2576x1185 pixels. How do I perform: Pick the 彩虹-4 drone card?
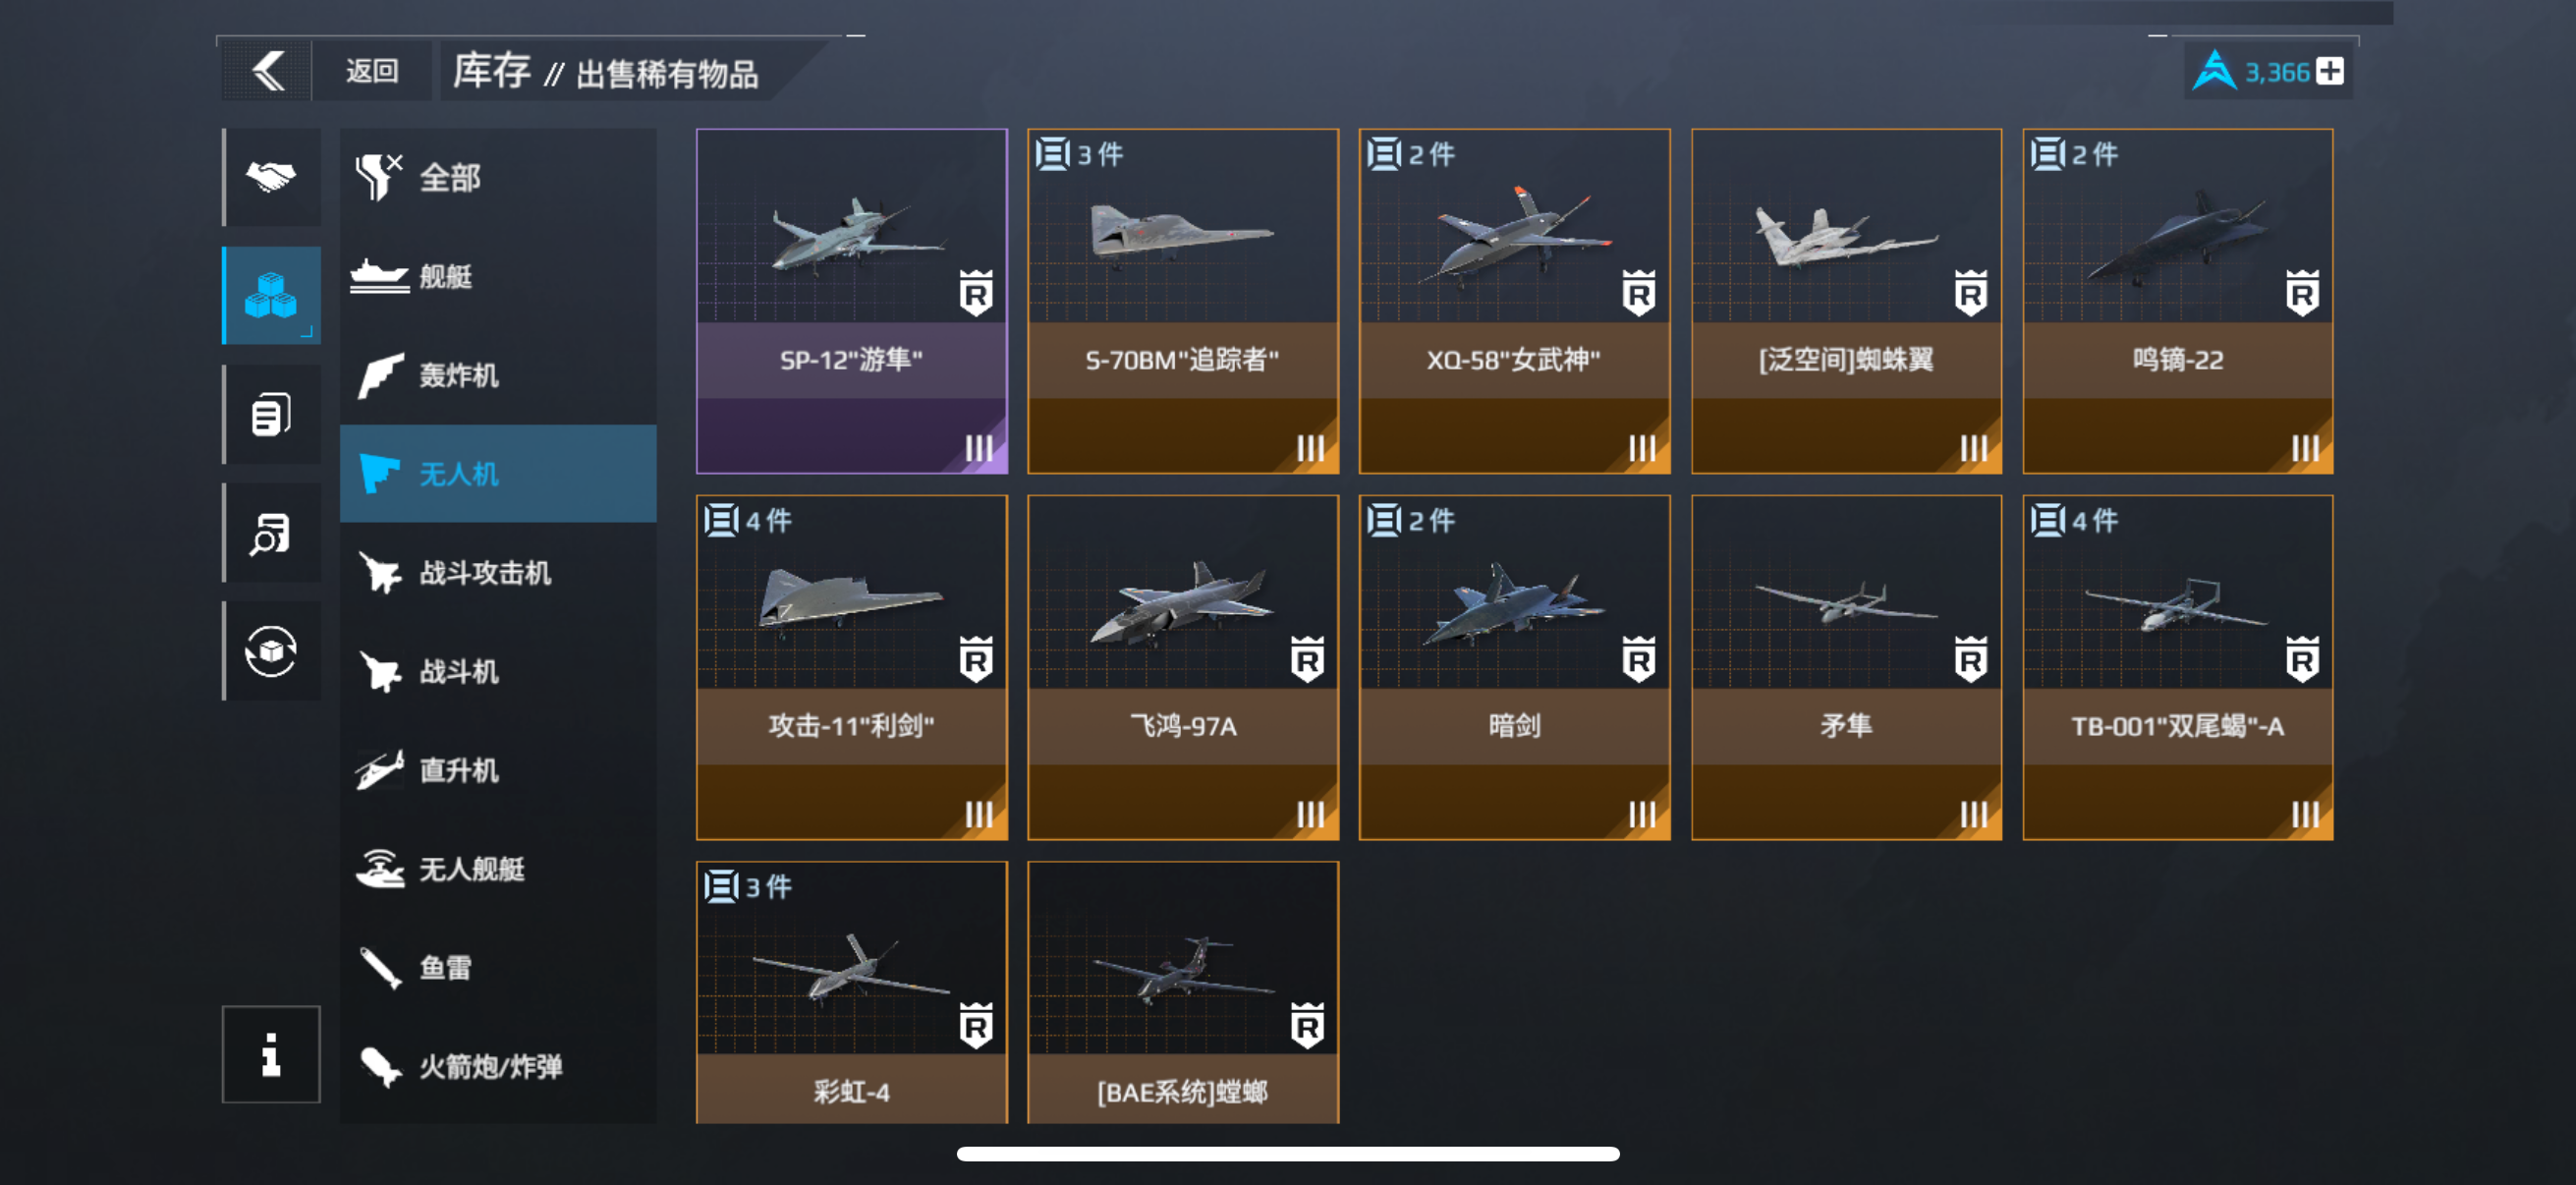[x=852, y=992]
